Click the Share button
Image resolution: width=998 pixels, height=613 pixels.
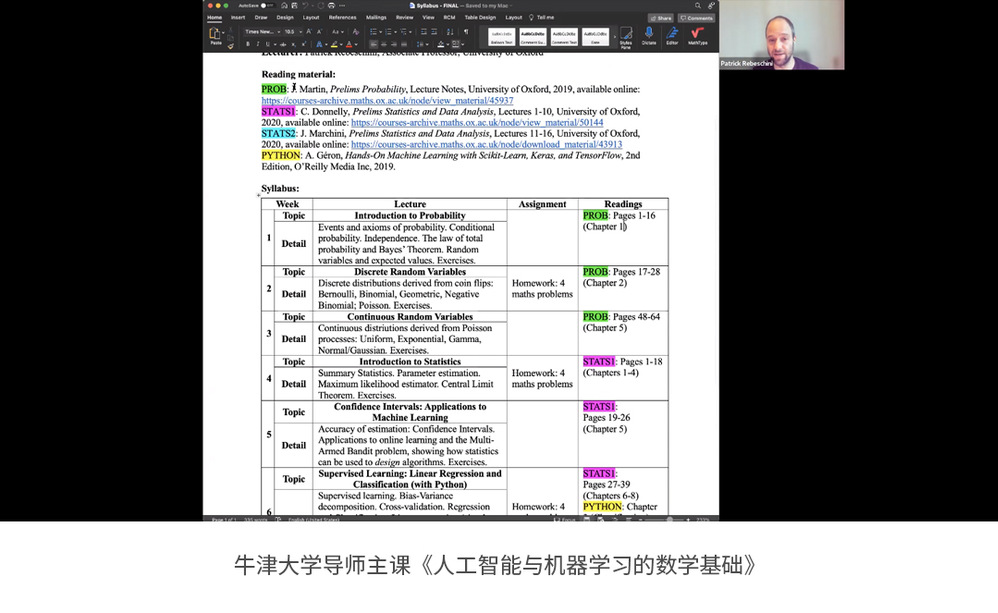[x=660, y=18]
